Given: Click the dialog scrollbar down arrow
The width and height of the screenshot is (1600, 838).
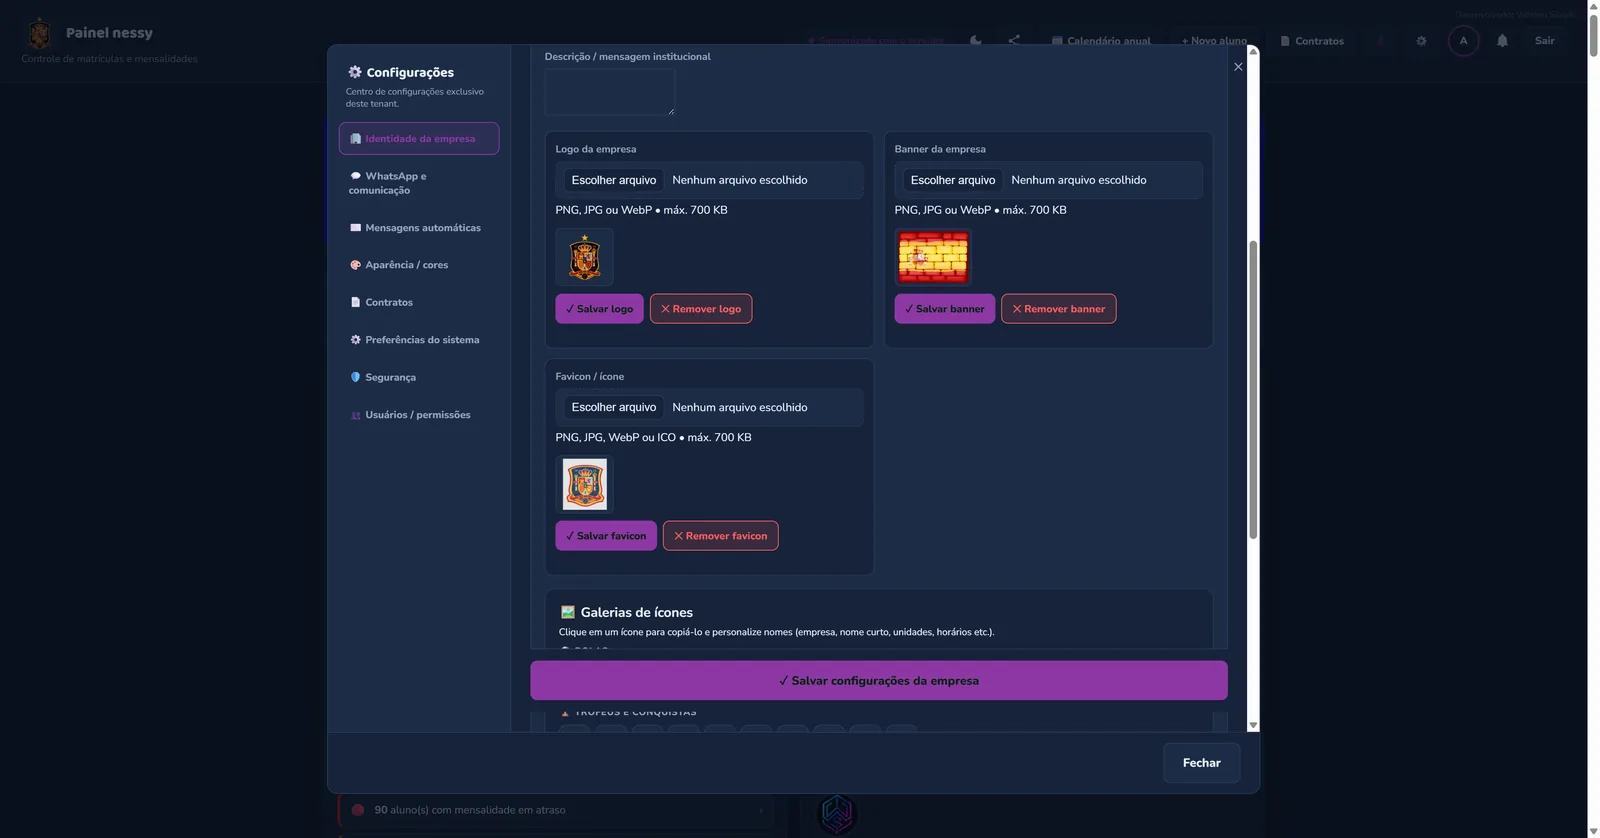Looking at the screenshot, I should (x=1253, y=725).
